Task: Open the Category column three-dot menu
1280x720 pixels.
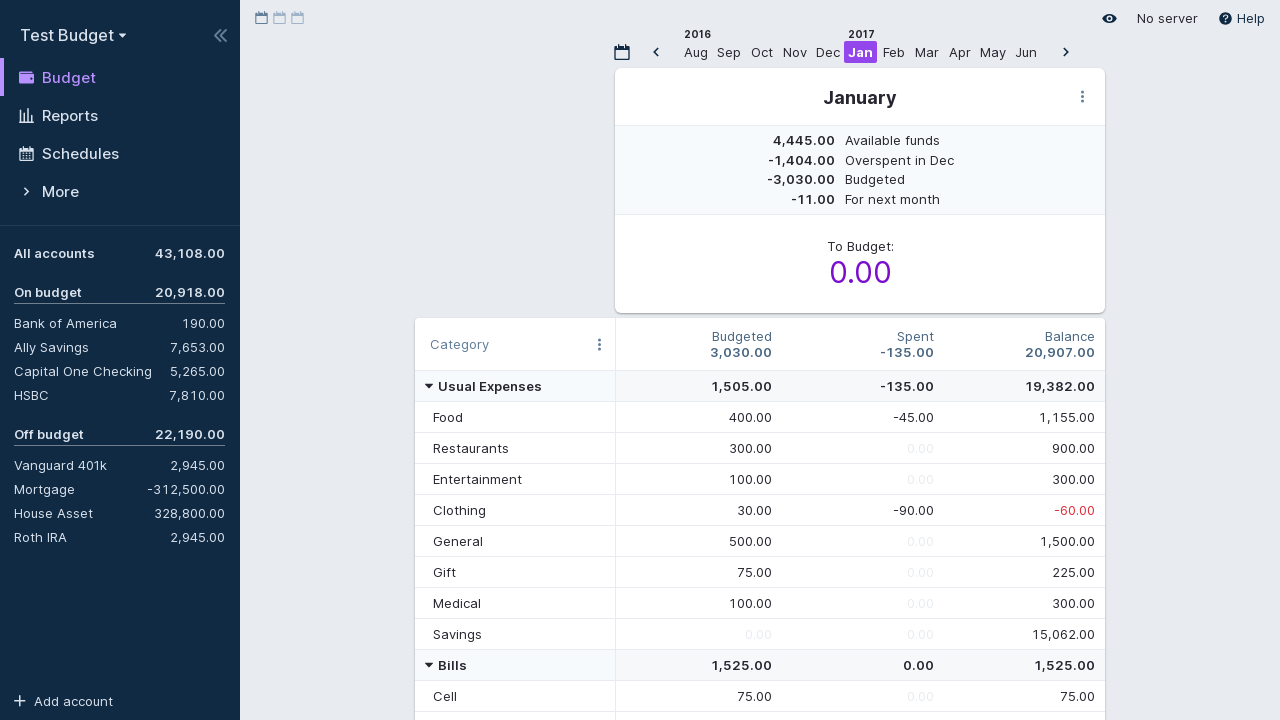Action: [x=599, y=345]
